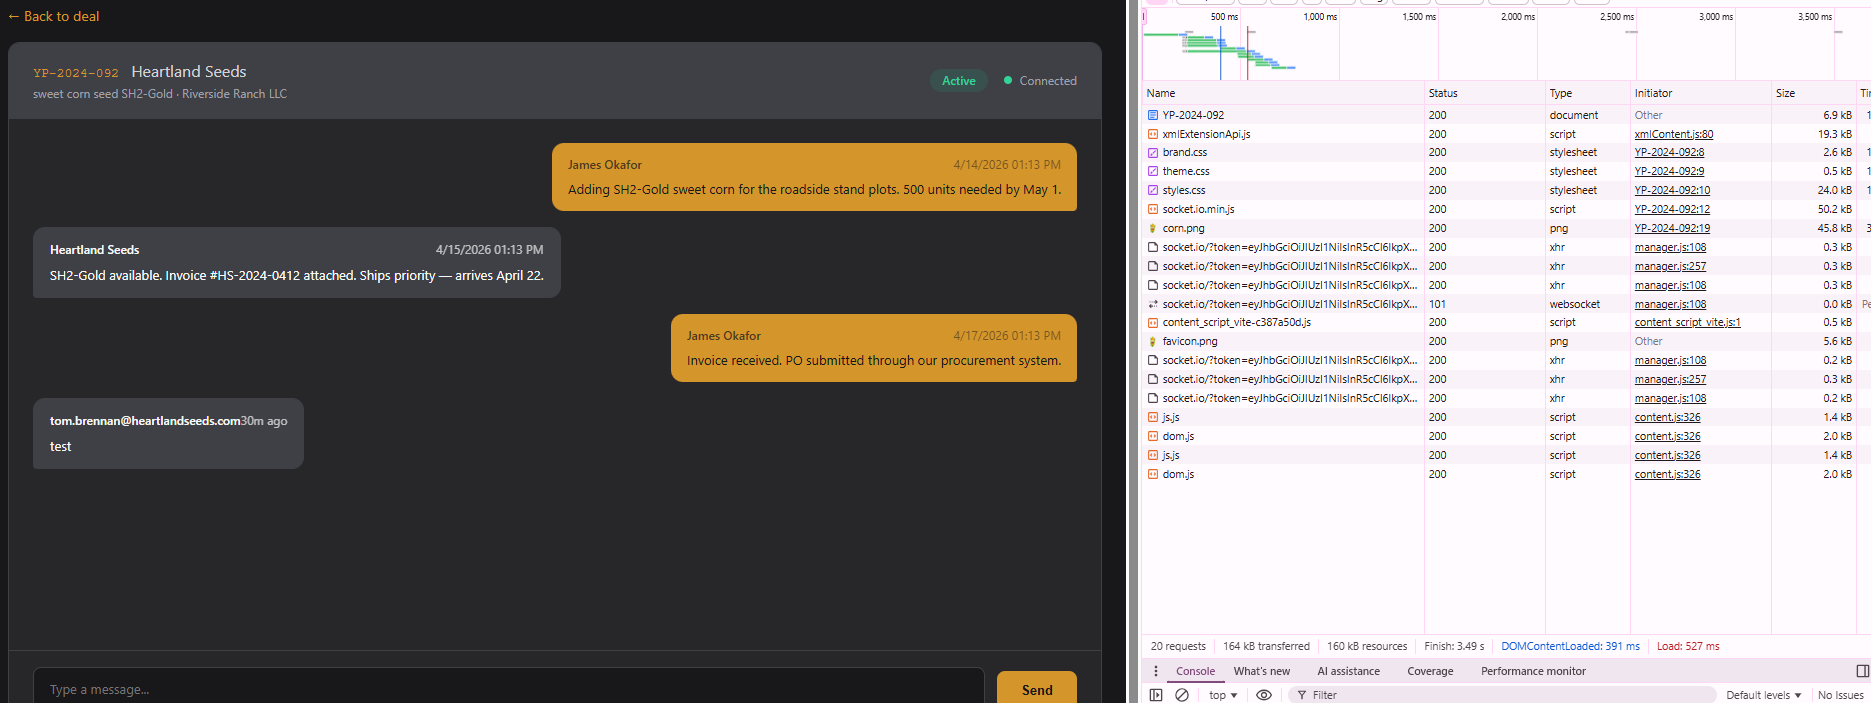Open the 'top' JavaScript context dropdown
This screenshot has width=1871, height=703.
pyautogui.click(x=1223, y=695)
